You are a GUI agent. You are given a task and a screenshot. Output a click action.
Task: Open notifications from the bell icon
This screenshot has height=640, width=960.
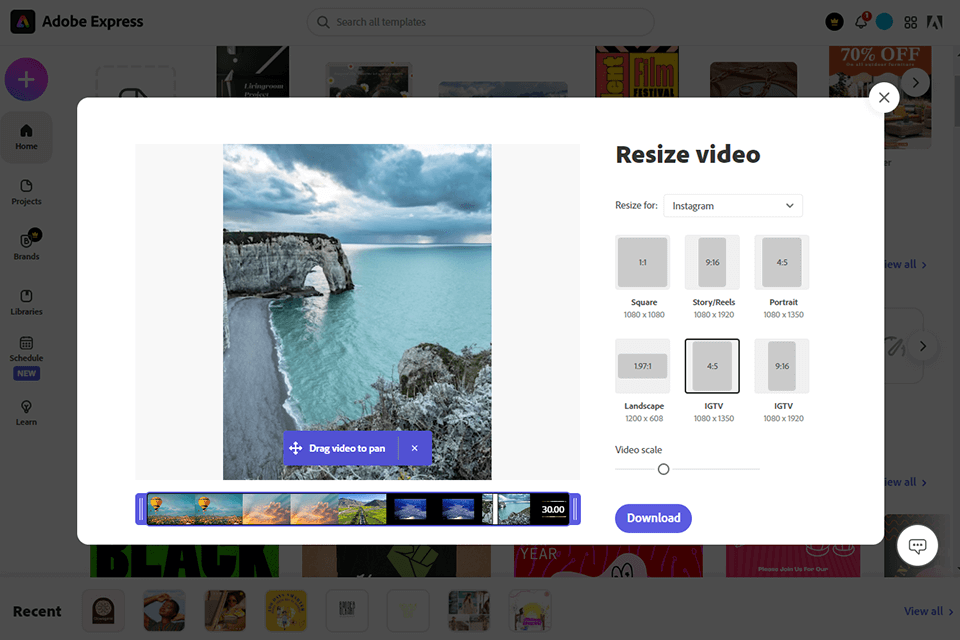tap(861, 21)
